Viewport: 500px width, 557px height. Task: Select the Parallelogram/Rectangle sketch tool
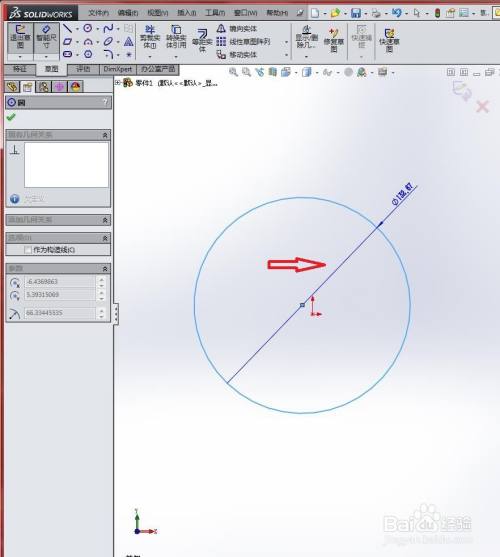click(x=67, y=42)
